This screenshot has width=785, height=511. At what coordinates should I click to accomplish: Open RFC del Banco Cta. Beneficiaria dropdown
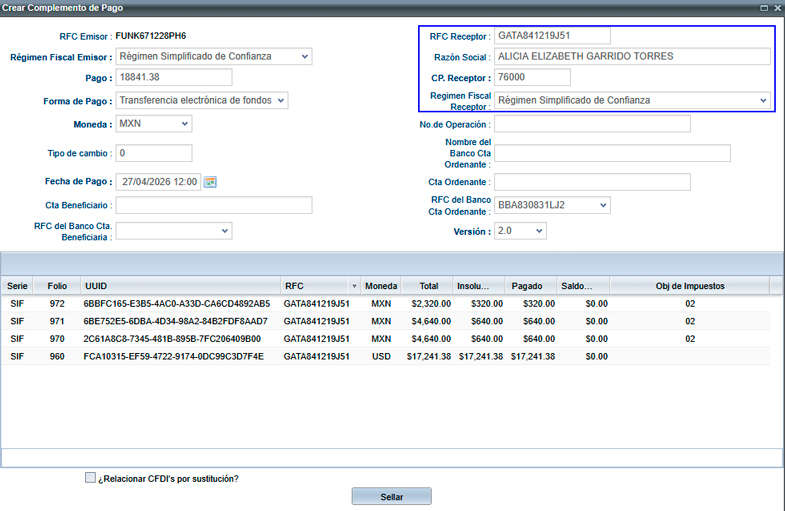pyautogui.click(x=224, y=231)
